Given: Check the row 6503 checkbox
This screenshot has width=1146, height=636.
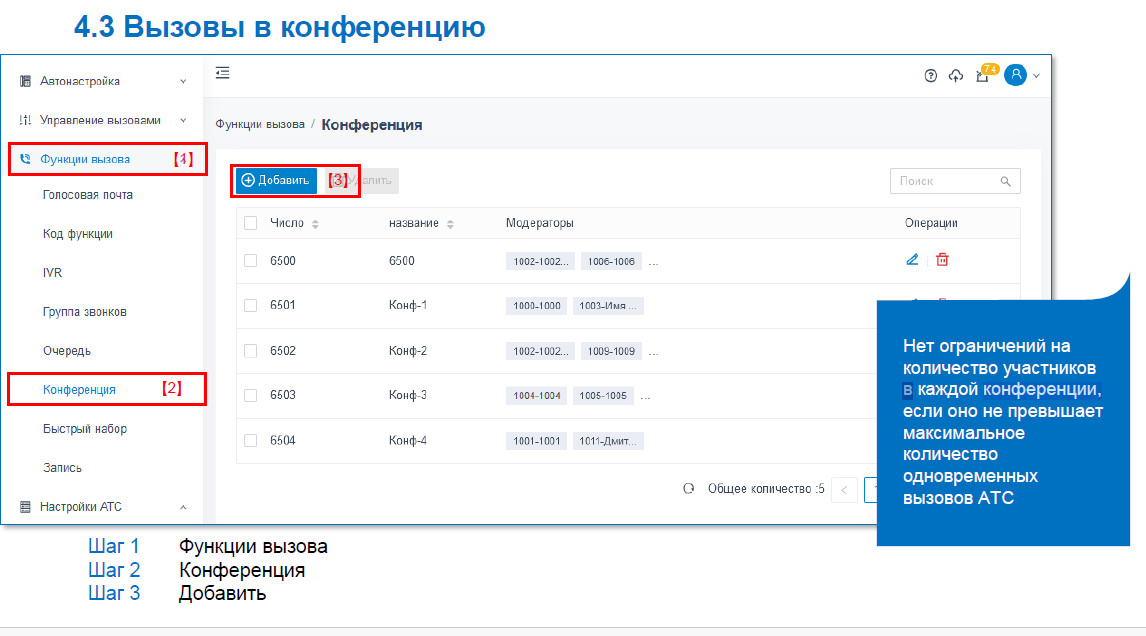Looking at the screenshot, I should tap(251, 395).
